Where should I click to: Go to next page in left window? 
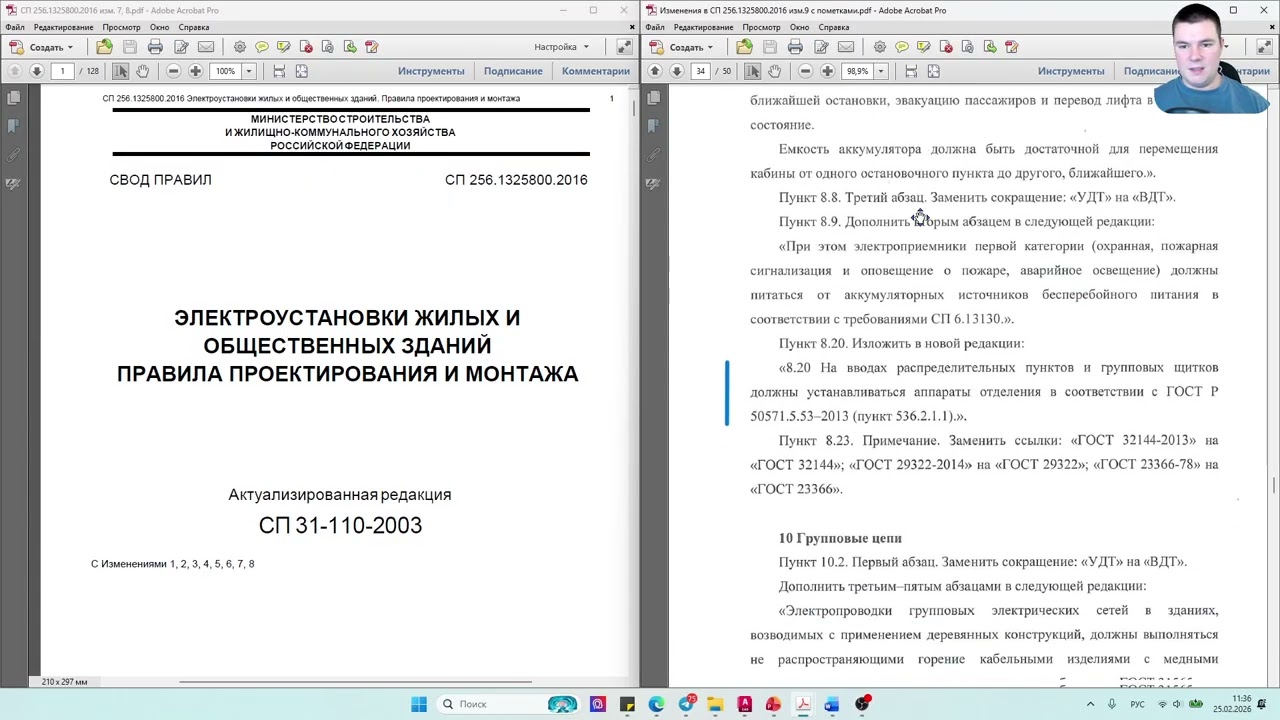tap(37, 71)
